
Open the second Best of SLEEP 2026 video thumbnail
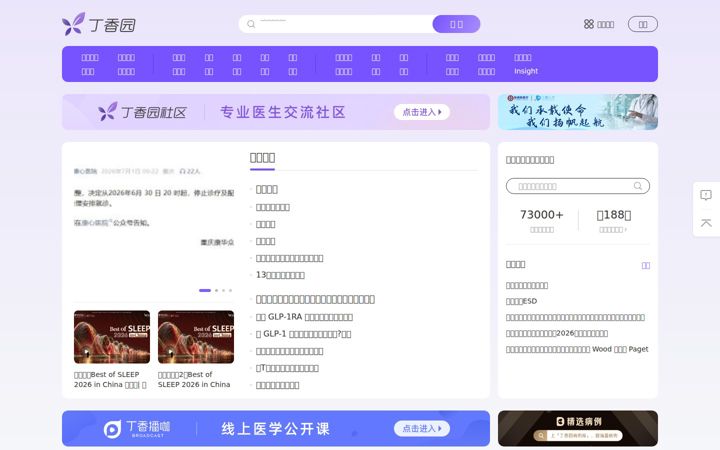click(x=196, y=337)
